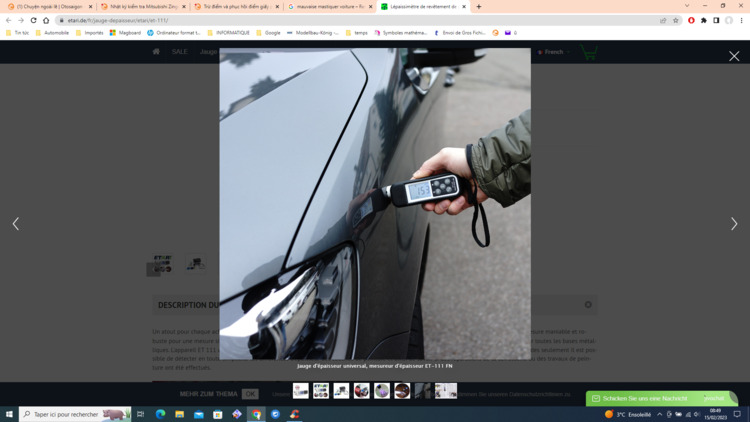The image size is (750, 422).
Task: Open the tab search dropdown arrow
Action: pos(687,6)
